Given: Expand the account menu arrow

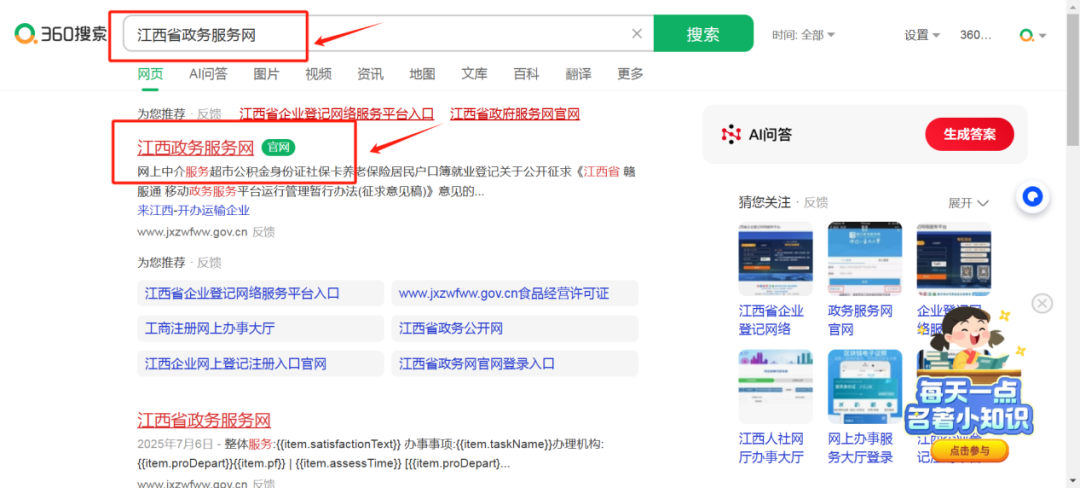Looking at the screenshot, I should (1043, 36).
